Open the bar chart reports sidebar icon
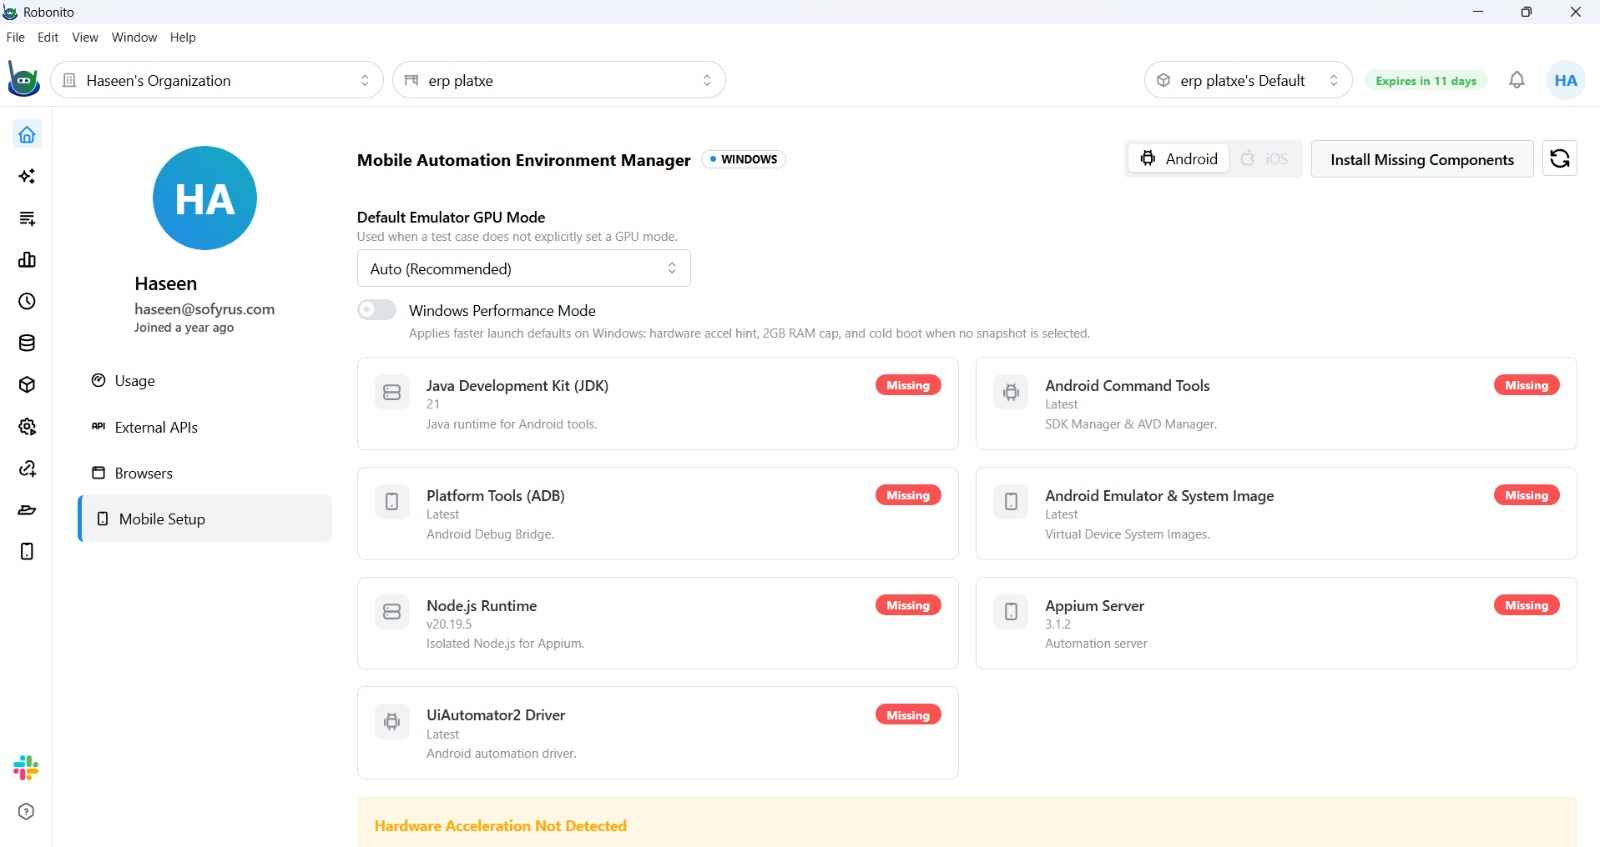Screen dimensions: 1600x847 [27, 260]
